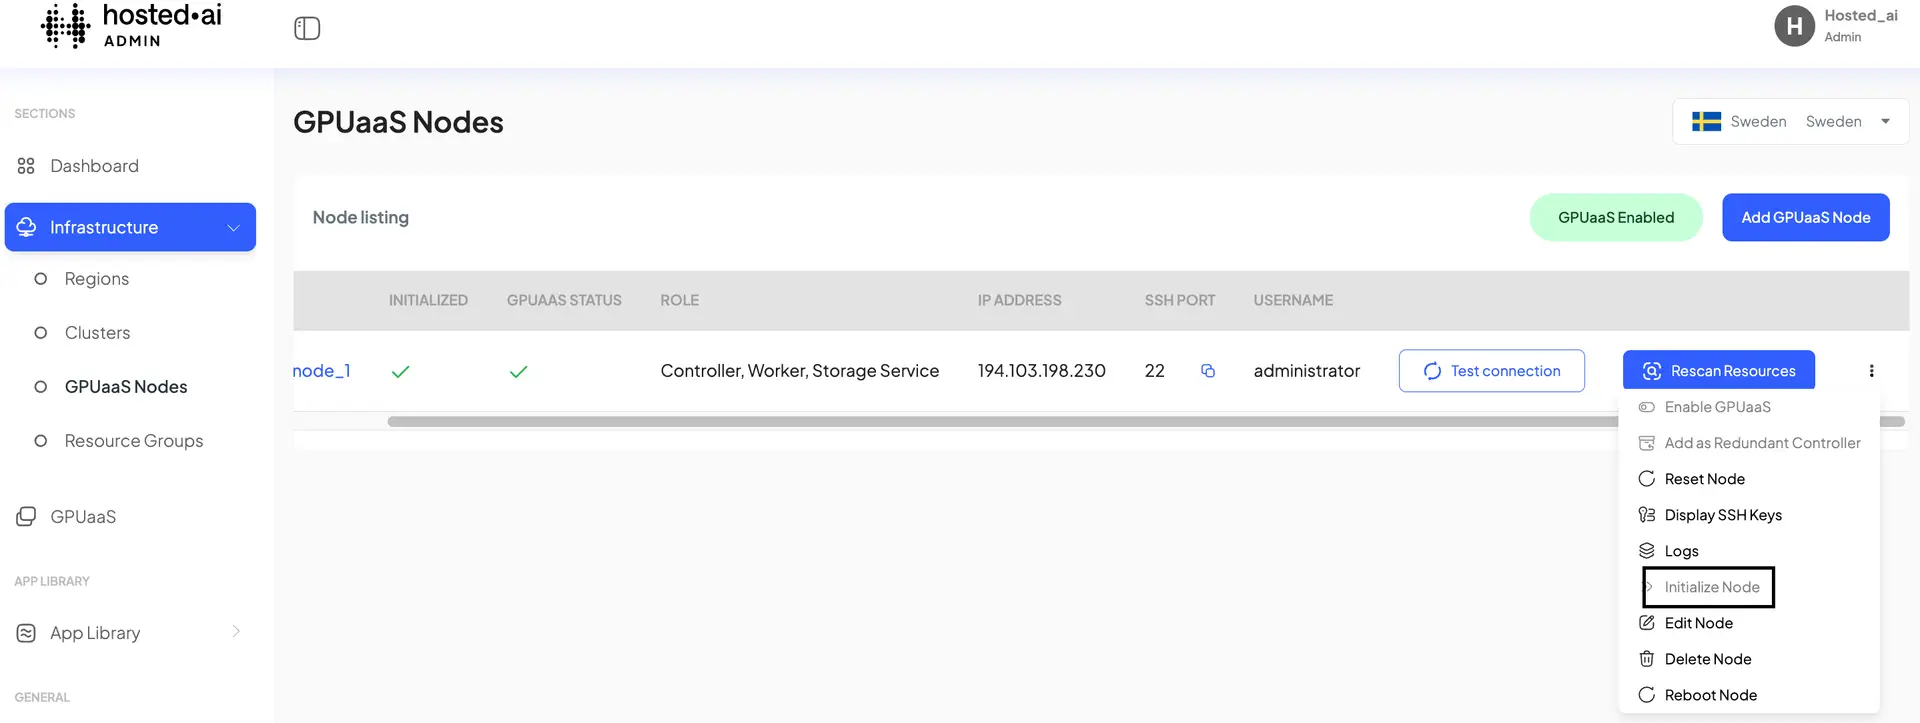Select the Resource Groups radio bullet
Viewport: 1920px width, 723px height.
[41, 441]
